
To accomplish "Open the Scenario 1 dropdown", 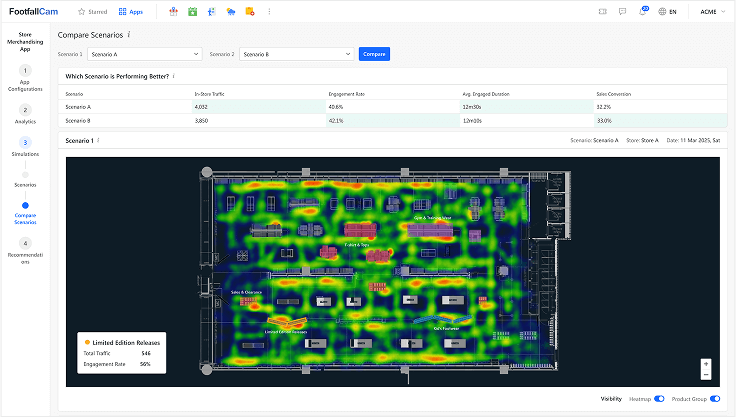I will (x=145, y=54).
